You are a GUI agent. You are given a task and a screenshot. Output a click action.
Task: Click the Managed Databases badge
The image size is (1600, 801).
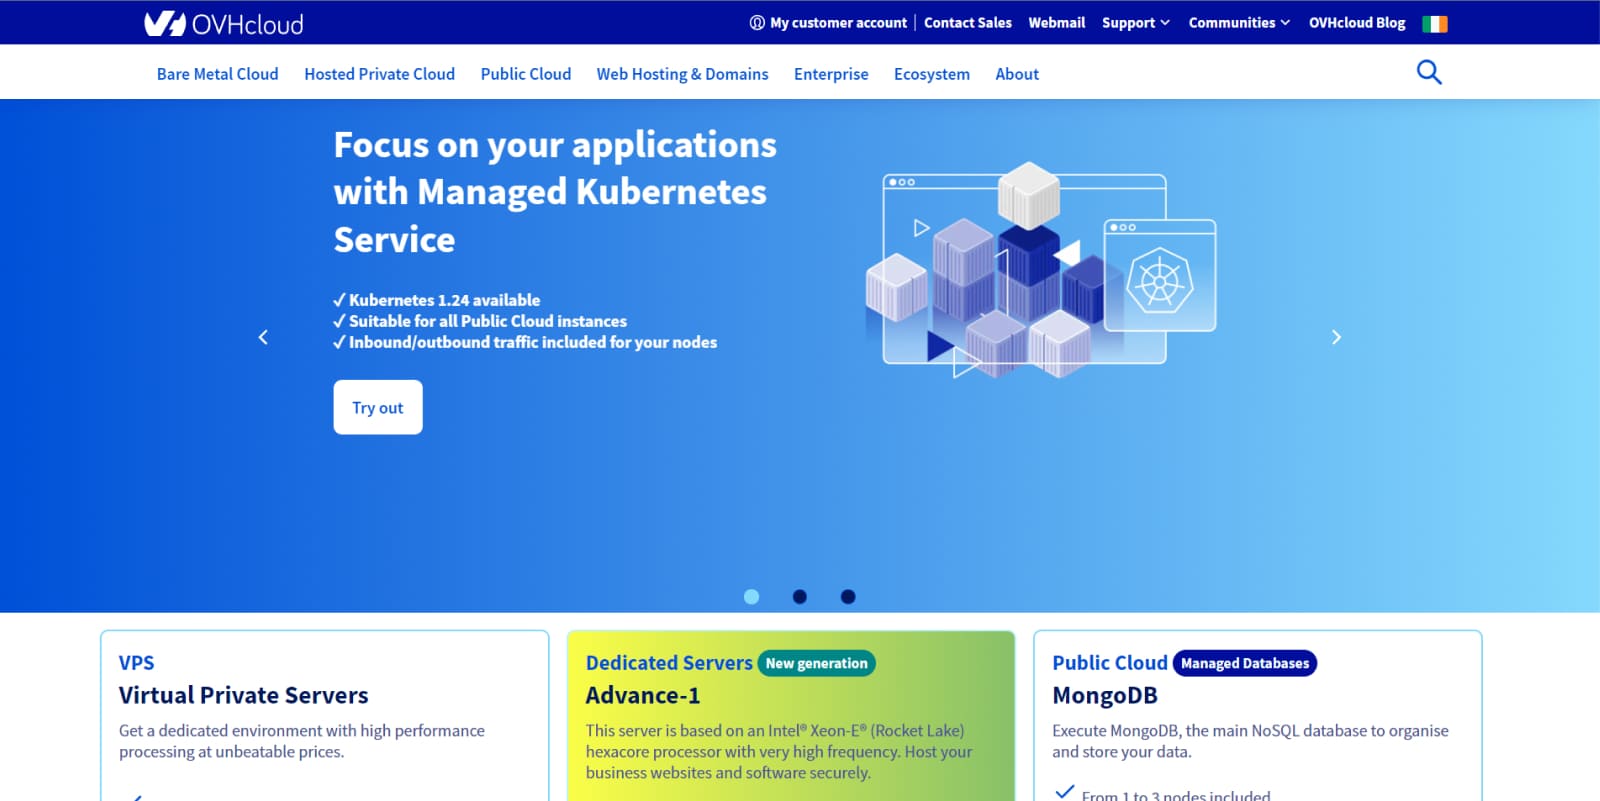click(1245, 663)
